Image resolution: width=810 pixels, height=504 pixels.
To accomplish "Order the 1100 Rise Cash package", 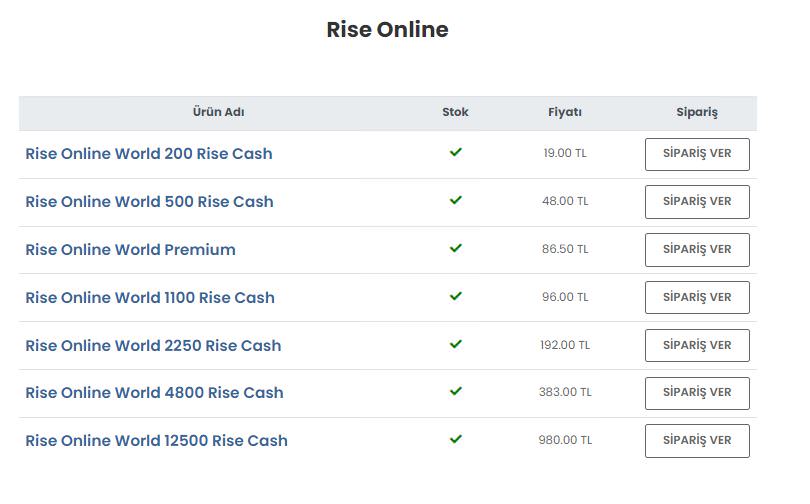I will [x=697, y=298].
